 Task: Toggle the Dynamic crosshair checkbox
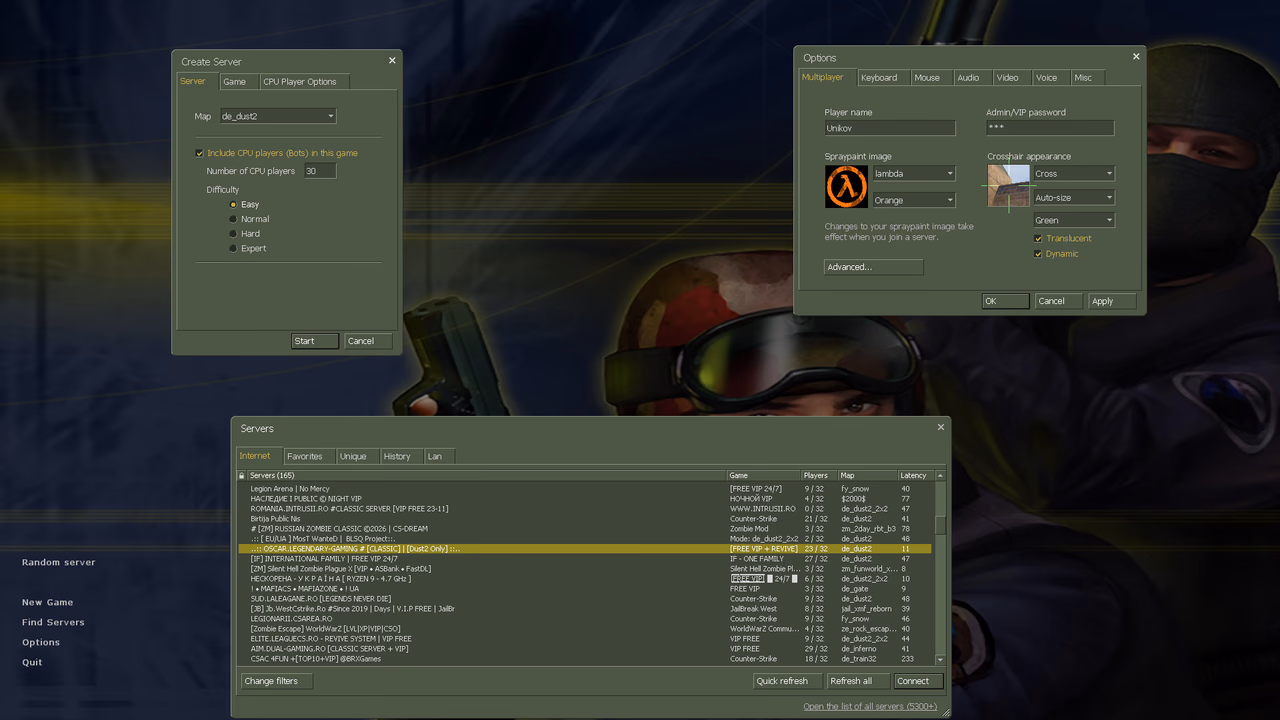tap(1038, 254)
